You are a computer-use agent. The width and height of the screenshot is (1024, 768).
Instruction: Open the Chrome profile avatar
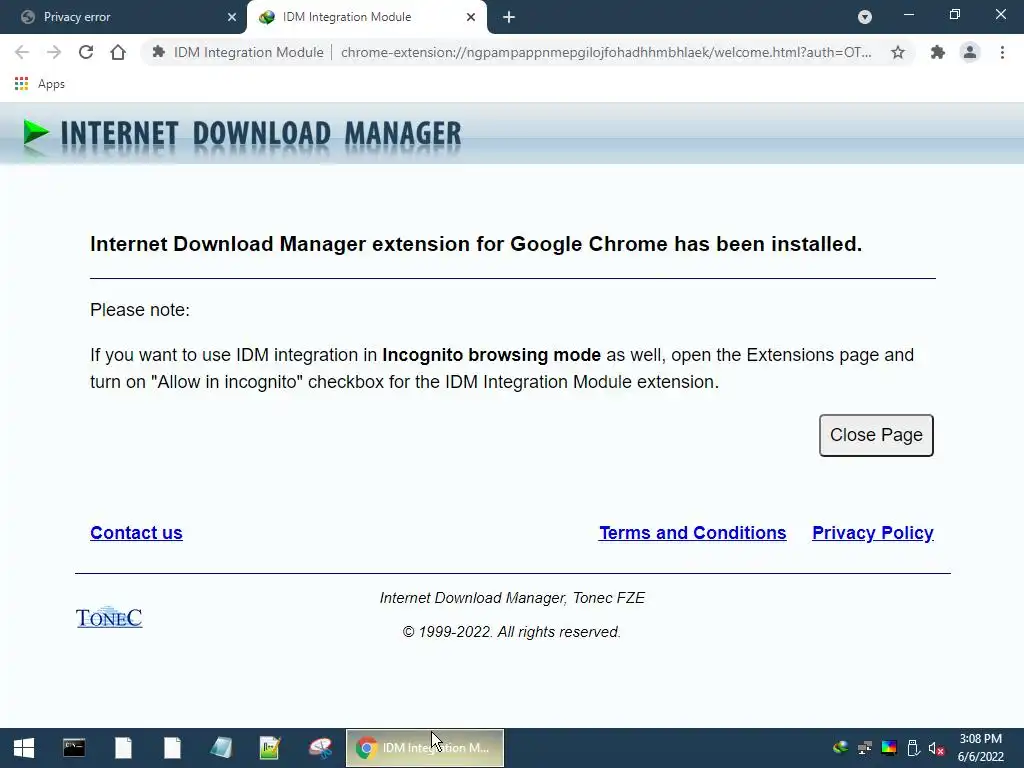[970, 52]
